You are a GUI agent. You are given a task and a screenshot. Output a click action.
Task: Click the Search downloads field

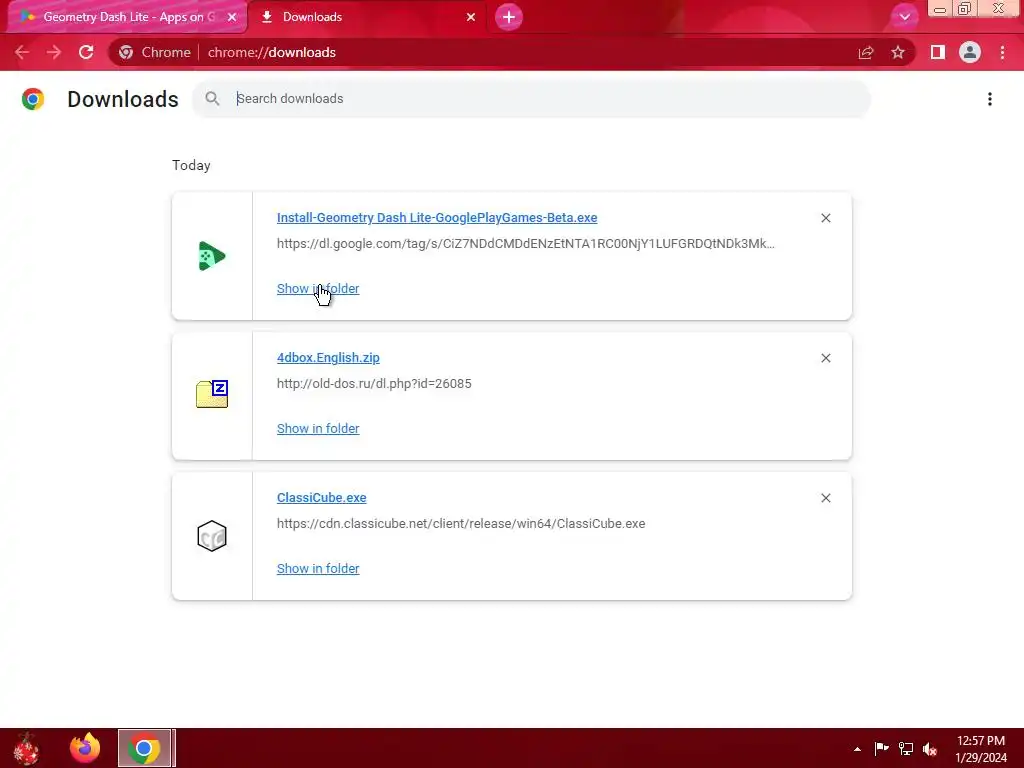(531, 99)
